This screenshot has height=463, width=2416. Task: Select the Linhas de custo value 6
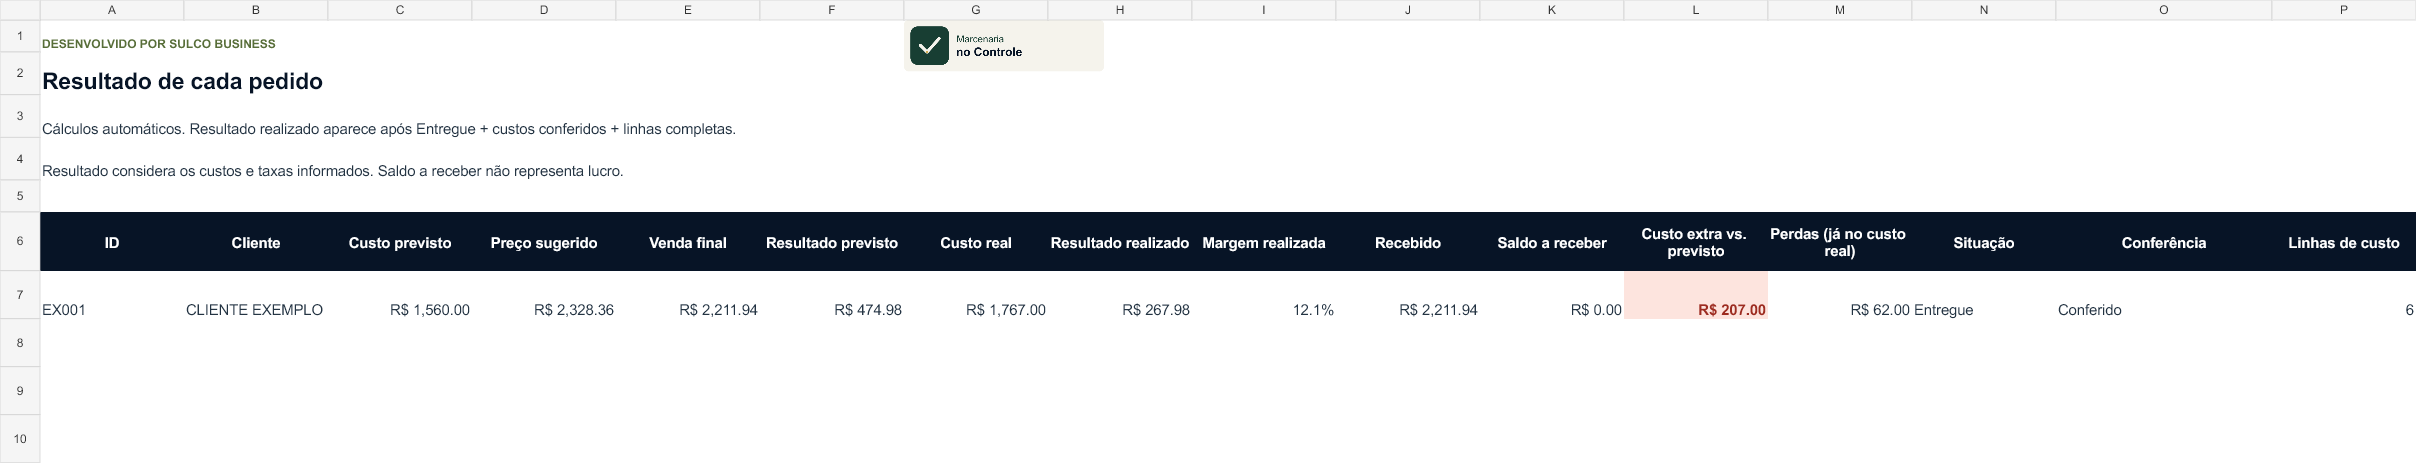2344,295
